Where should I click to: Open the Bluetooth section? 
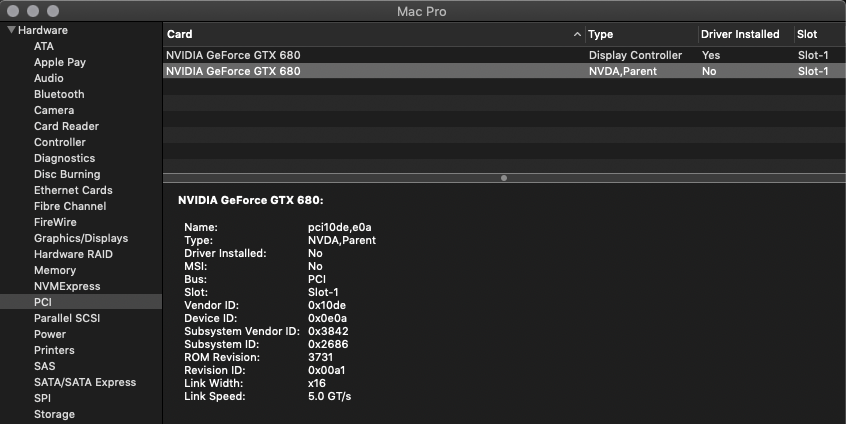click(59, 94)
